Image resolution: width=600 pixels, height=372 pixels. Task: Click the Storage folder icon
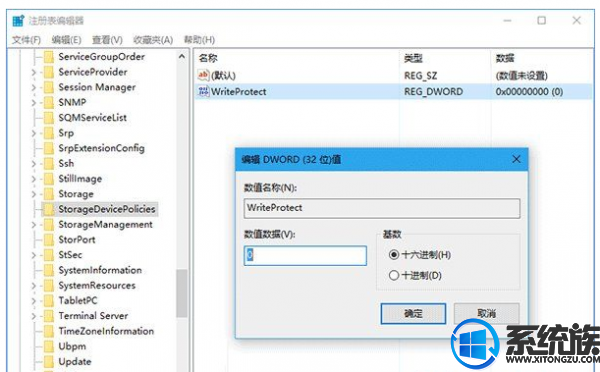(x=49, y=194)
